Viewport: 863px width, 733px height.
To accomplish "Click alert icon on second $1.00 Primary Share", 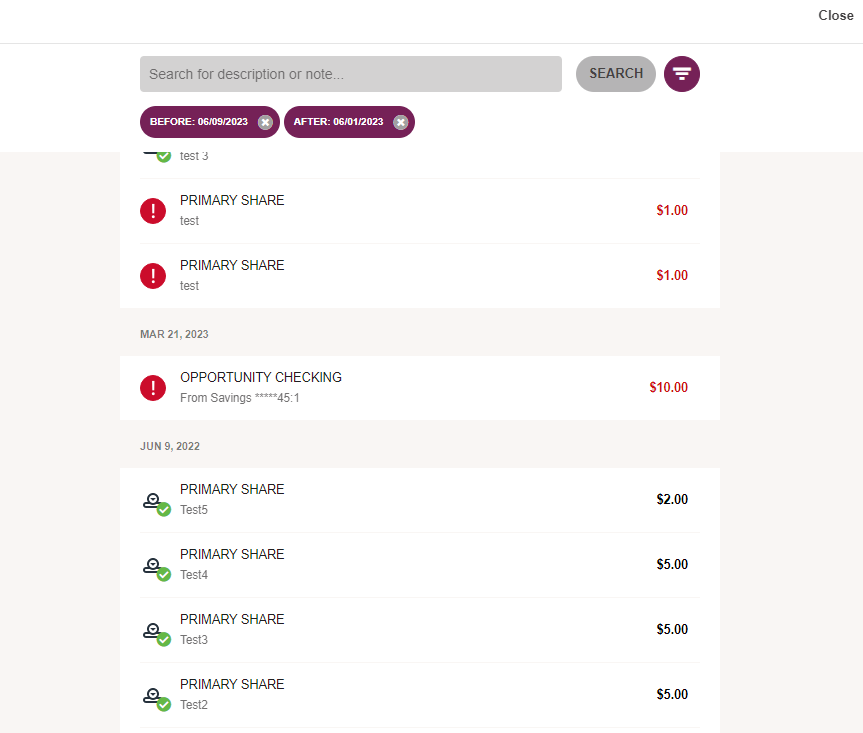I will 153,276.
